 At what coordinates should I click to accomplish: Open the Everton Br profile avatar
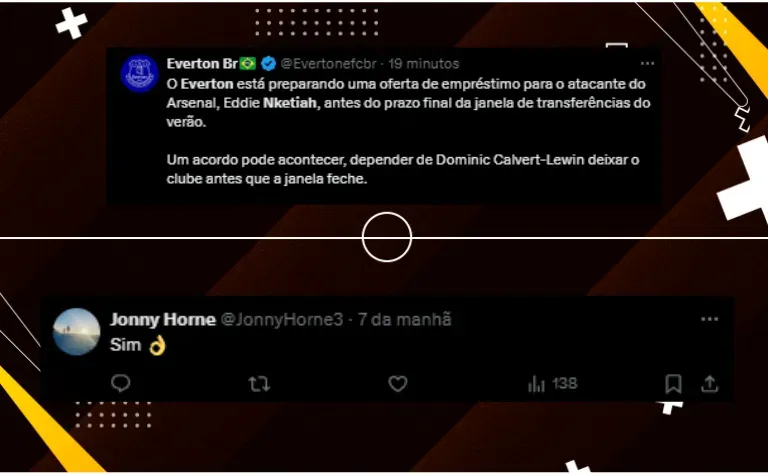tap(140, 73)
